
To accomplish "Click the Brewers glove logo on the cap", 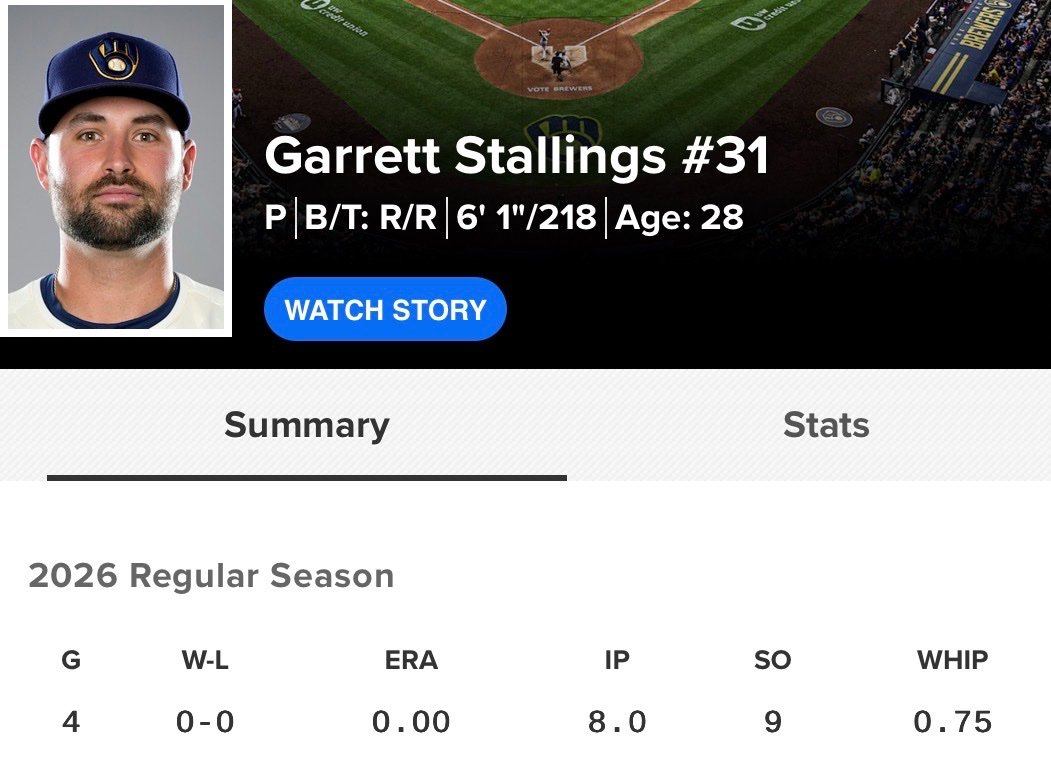I will [115, 59].
